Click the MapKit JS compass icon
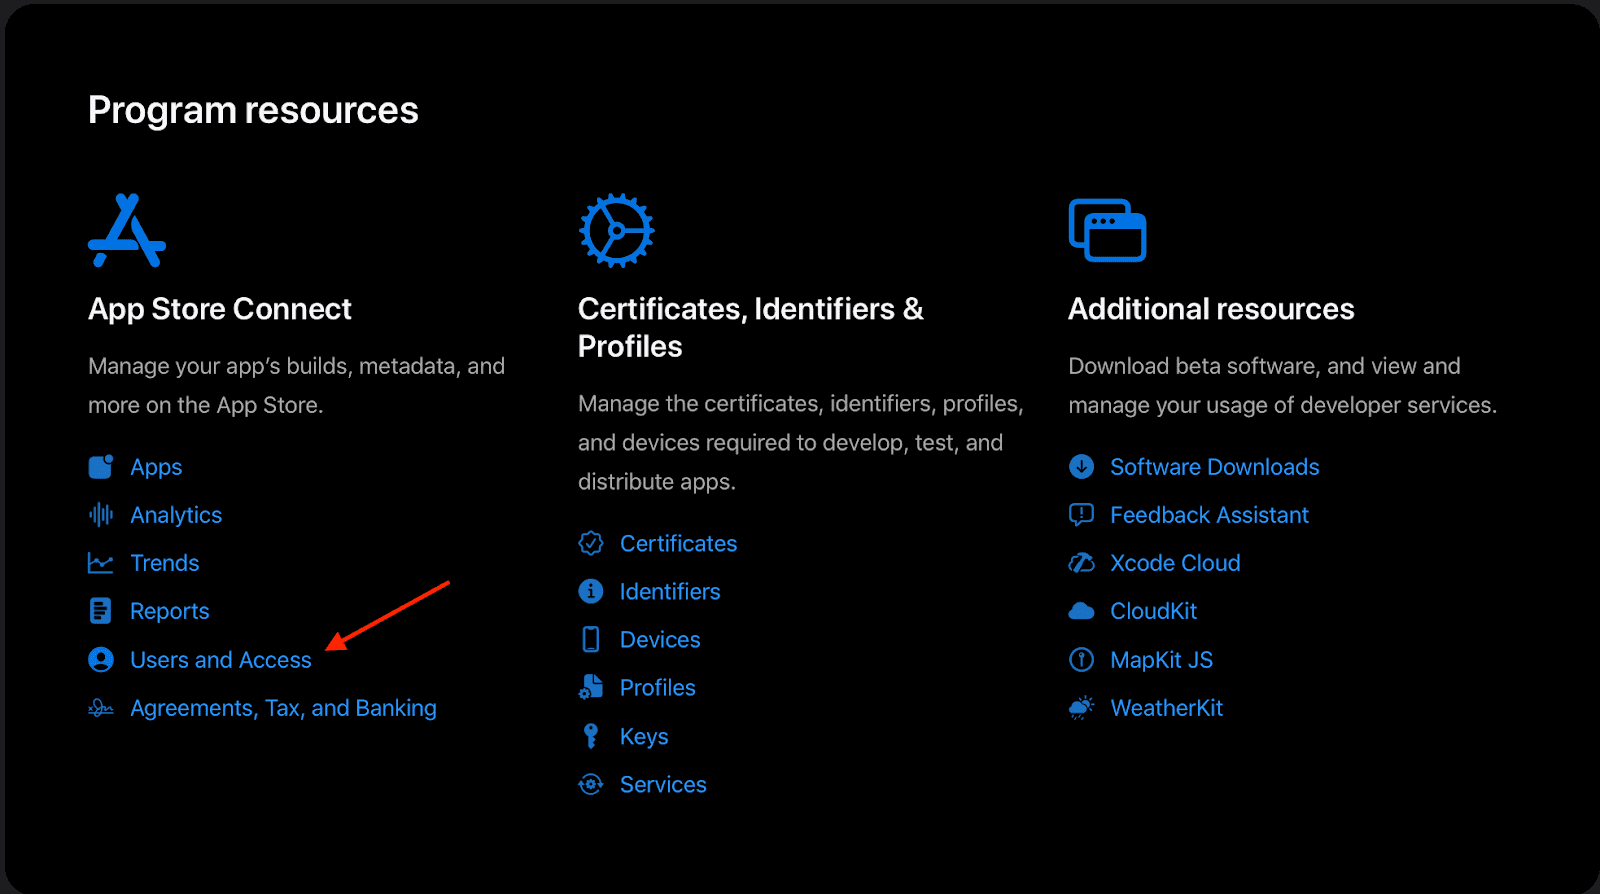 [x=1081, y=660]
